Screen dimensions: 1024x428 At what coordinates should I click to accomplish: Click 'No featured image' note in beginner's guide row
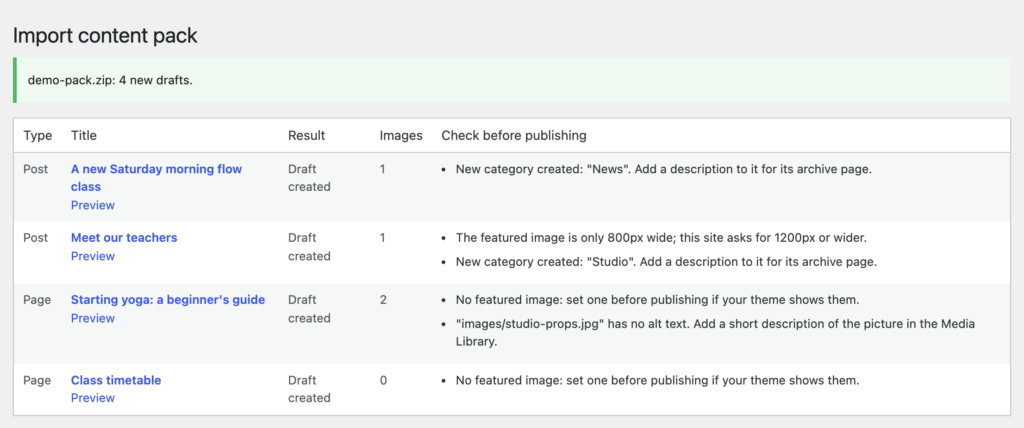tap(656, 300)
